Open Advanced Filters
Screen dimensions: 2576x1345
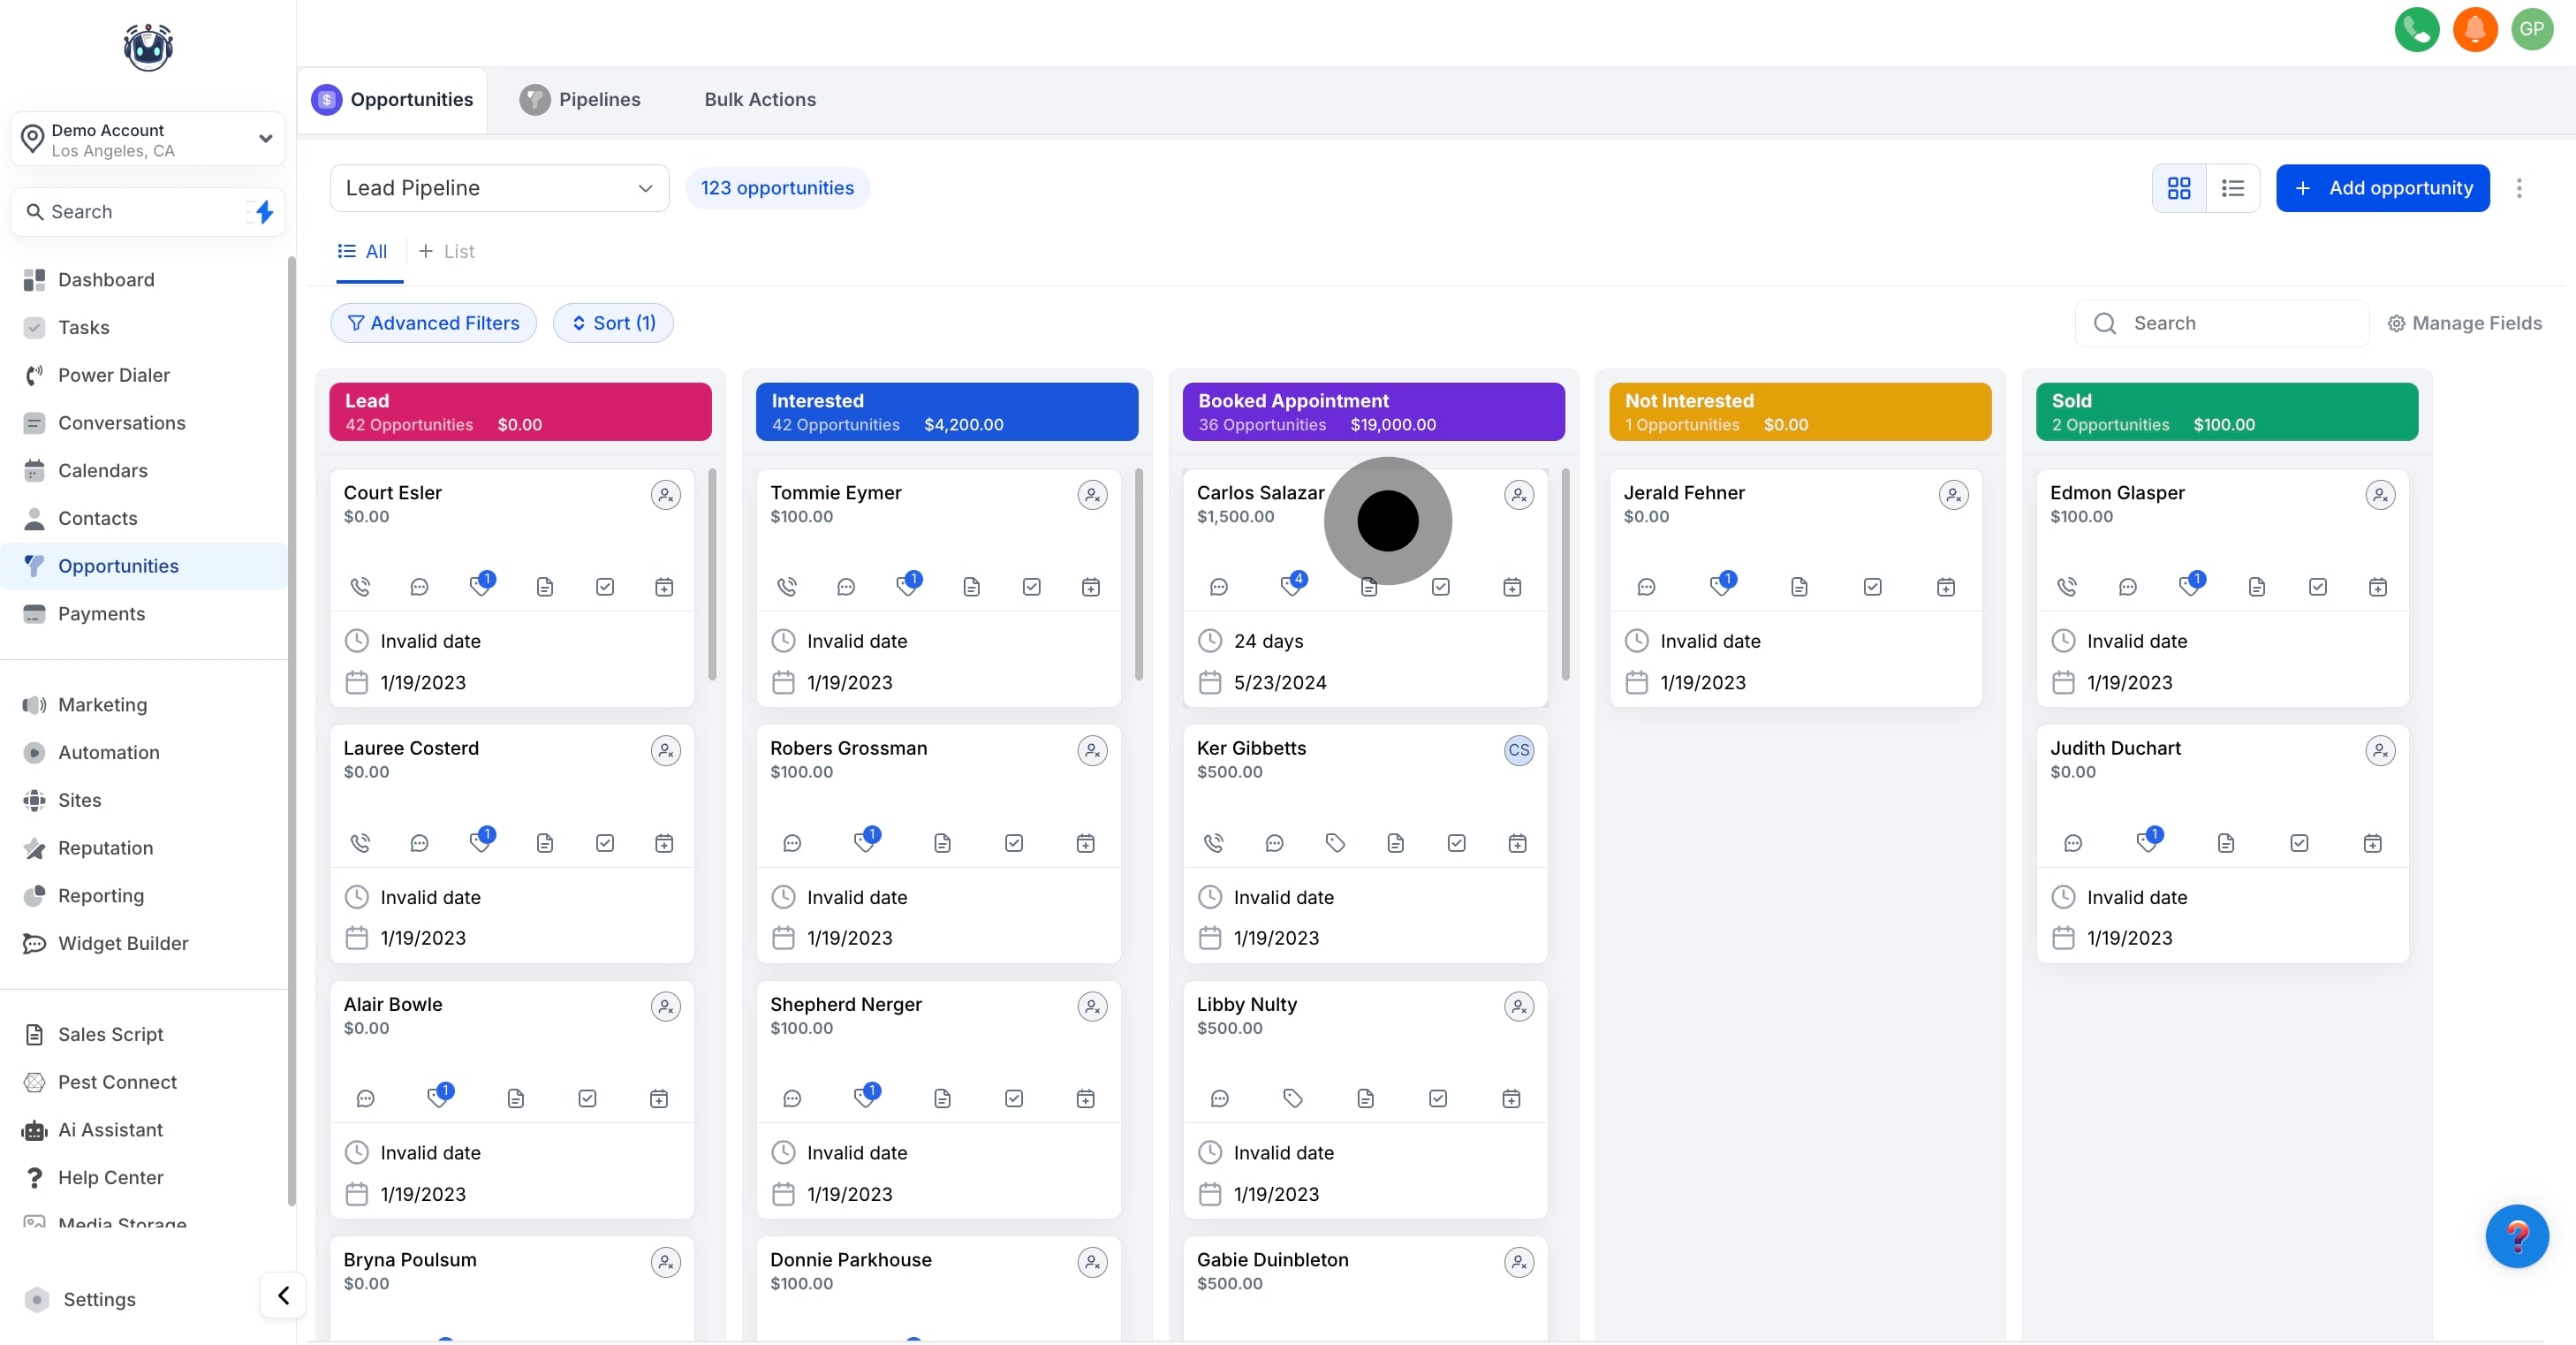pos(433,323)
